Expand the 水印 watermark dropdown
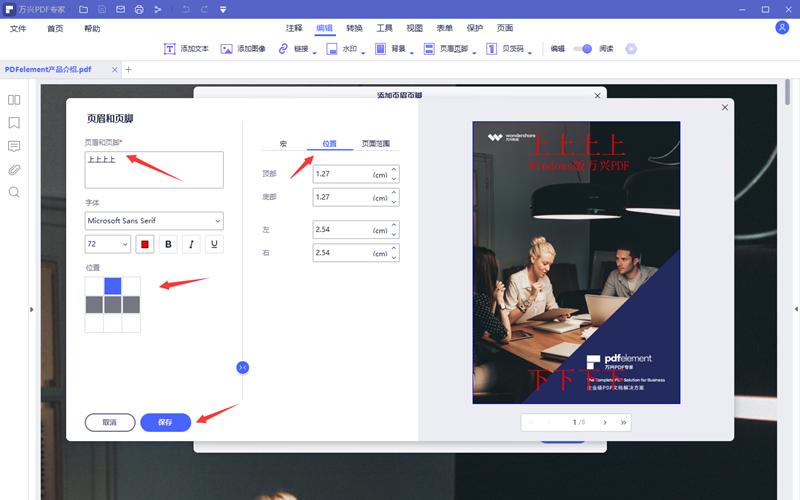The image size is (800, 500). tap(349, 48)
